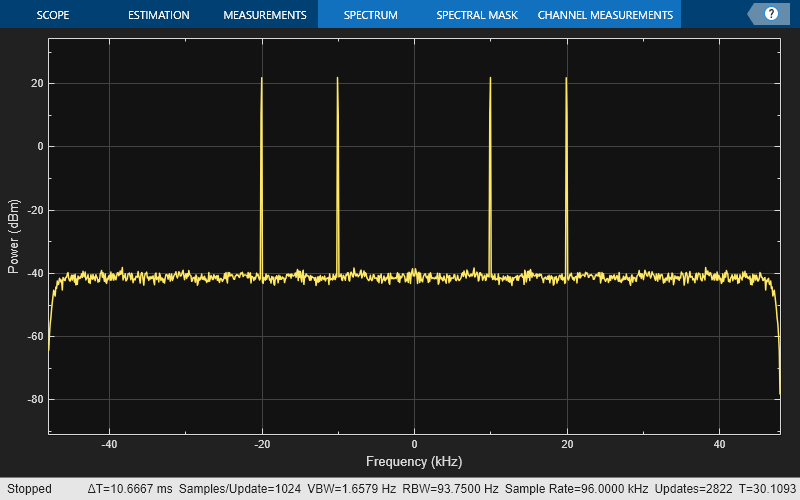Screen dimensions: 800x500
Task: Click the -60 power axis tick label
Action: click(x=35, y=336)
